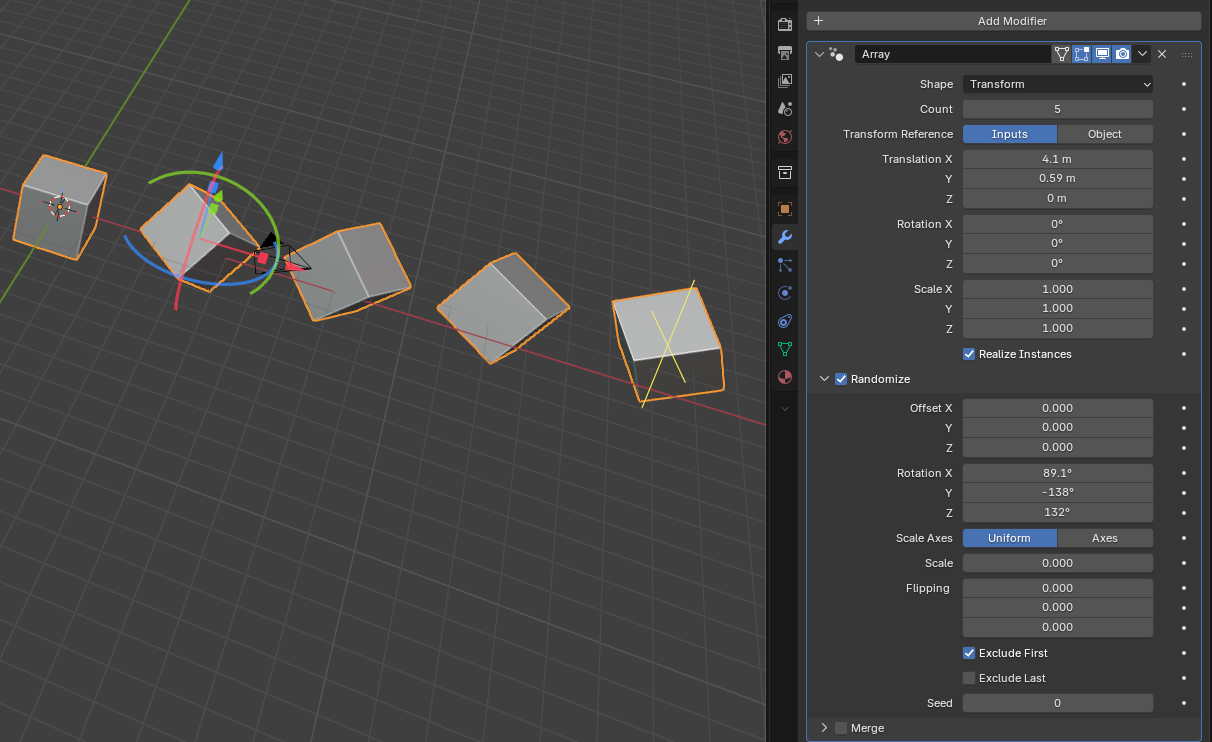The height and width of the screenshot is (742, 1212).
Task: Disable the Randomize checkbox
Action: [841, 379]
